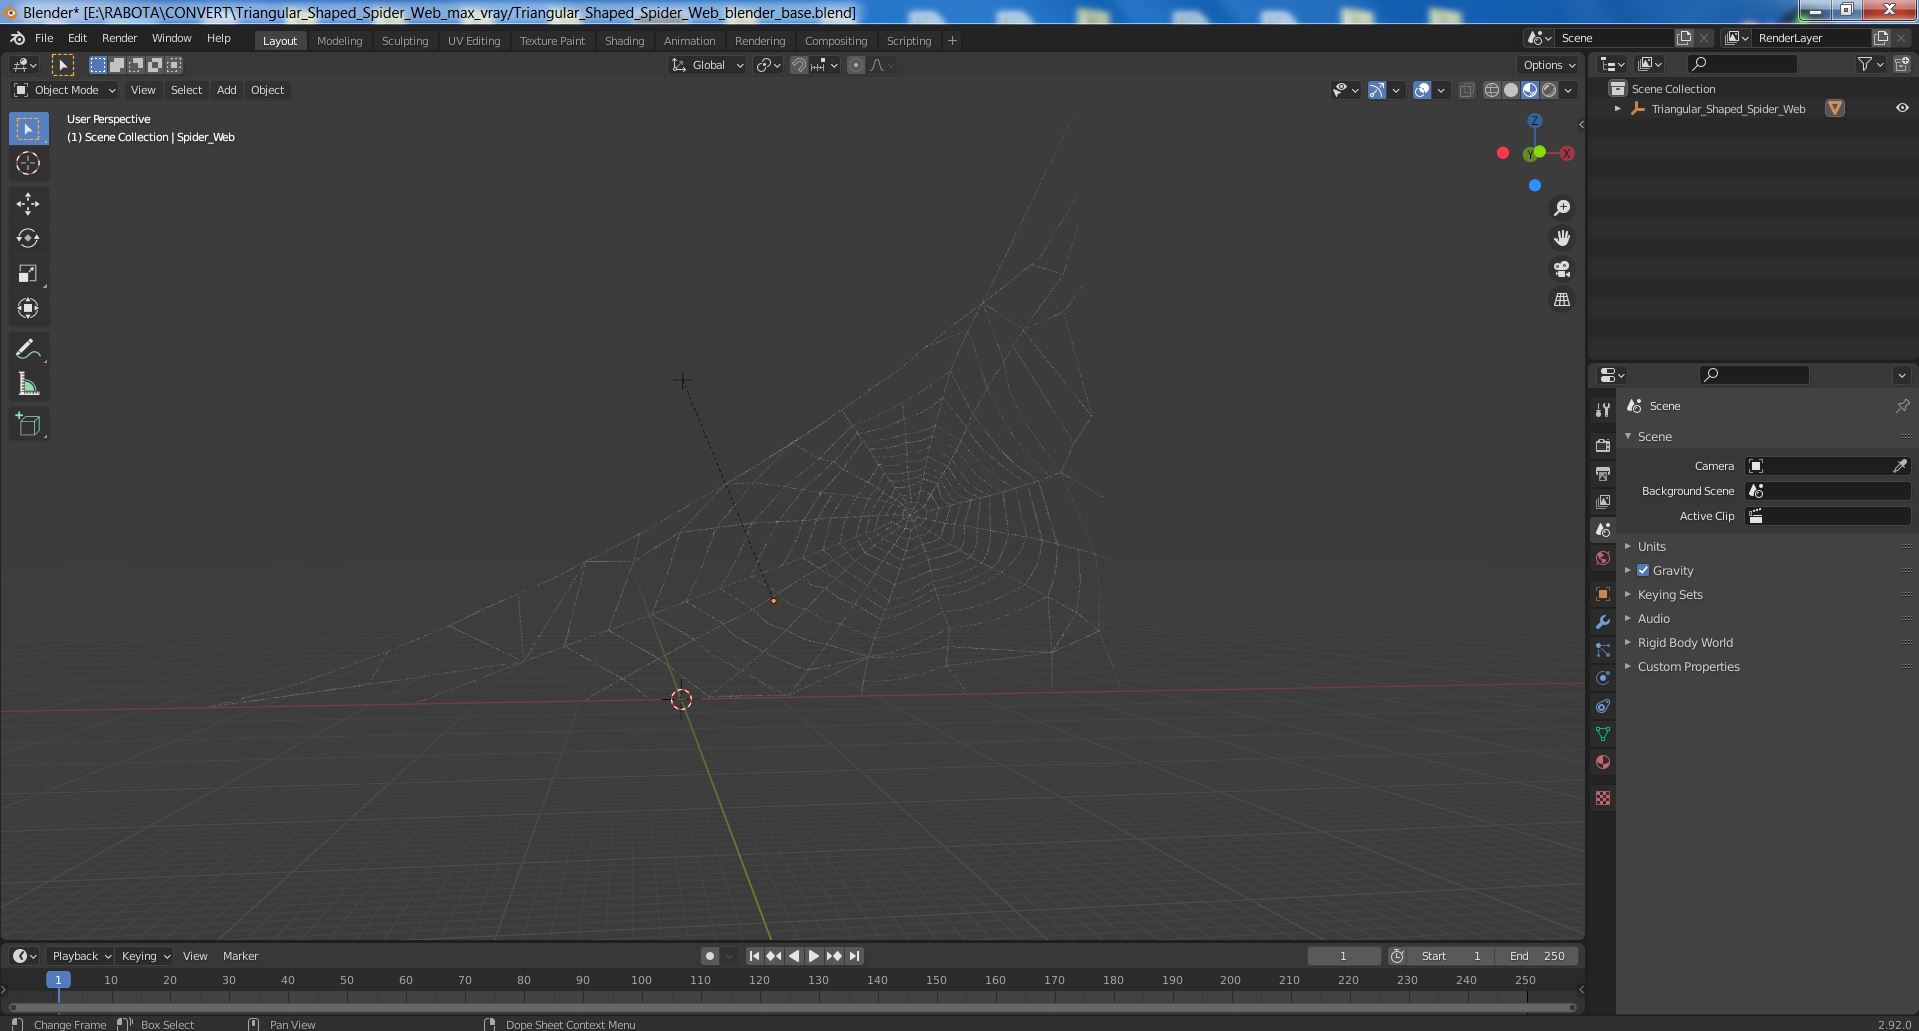
Task: Open the Global transform orientation dropdown
Action: point(707,65)
